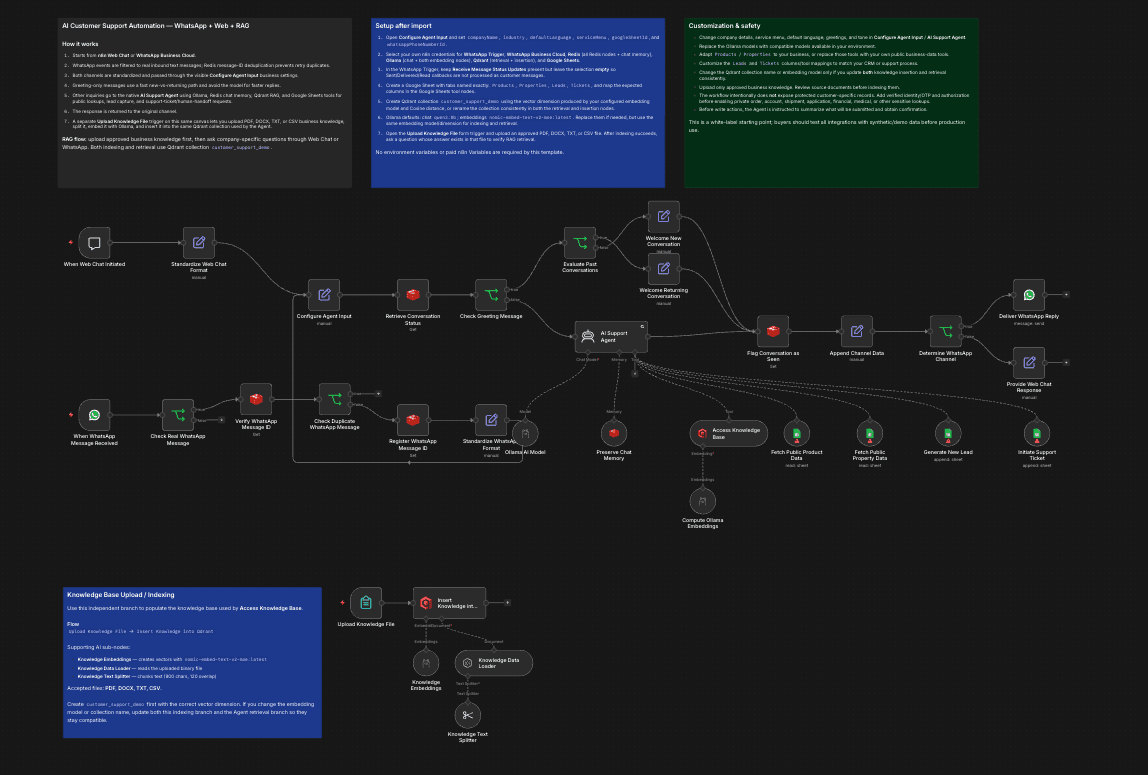
Task: Open the Provide Web Chat Response node
Action: pos(1029,363)
